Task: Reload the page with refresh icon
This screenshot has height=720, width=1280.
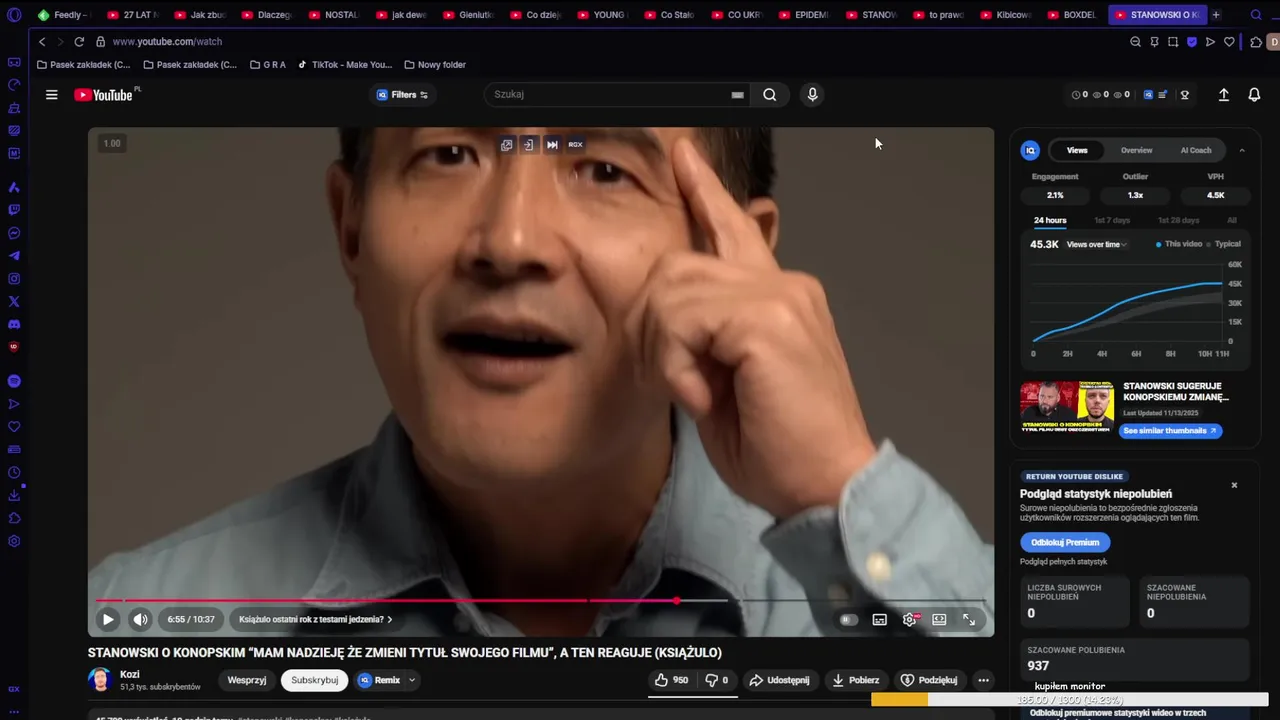Action: (x=79, y=42)
